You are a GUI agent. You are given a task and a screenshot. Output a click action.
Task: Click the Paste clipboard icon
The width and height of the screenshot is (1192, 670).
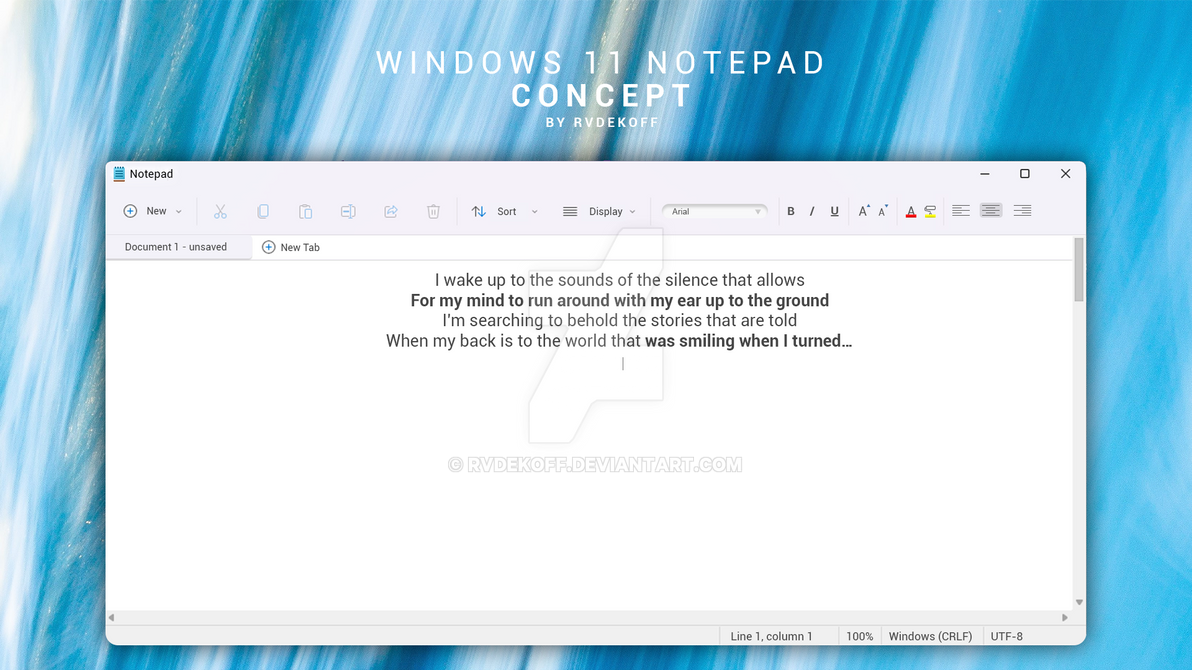coord(306,211)
